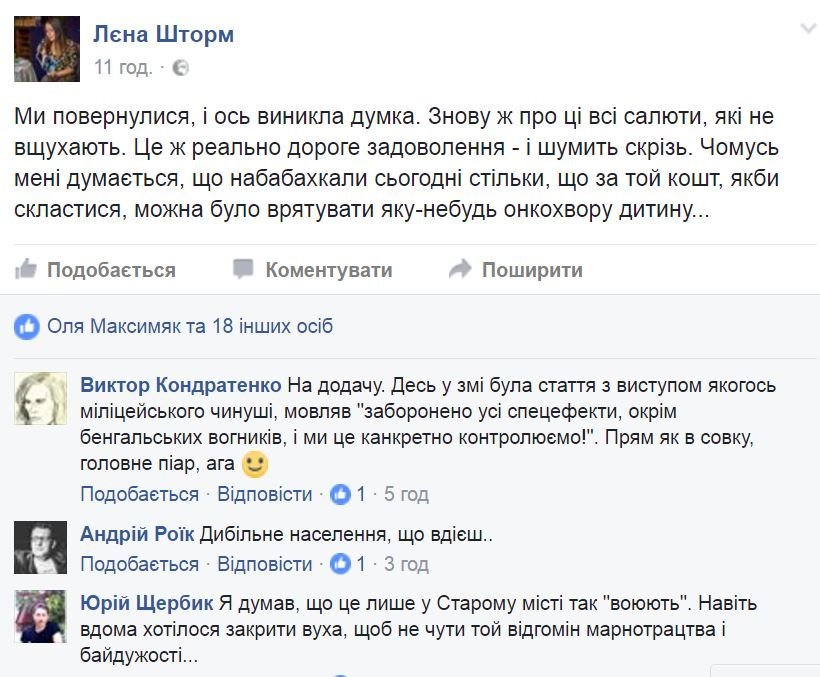Open the post options chevron menu
Screen dimensions: 820x677
coord(808,31)
